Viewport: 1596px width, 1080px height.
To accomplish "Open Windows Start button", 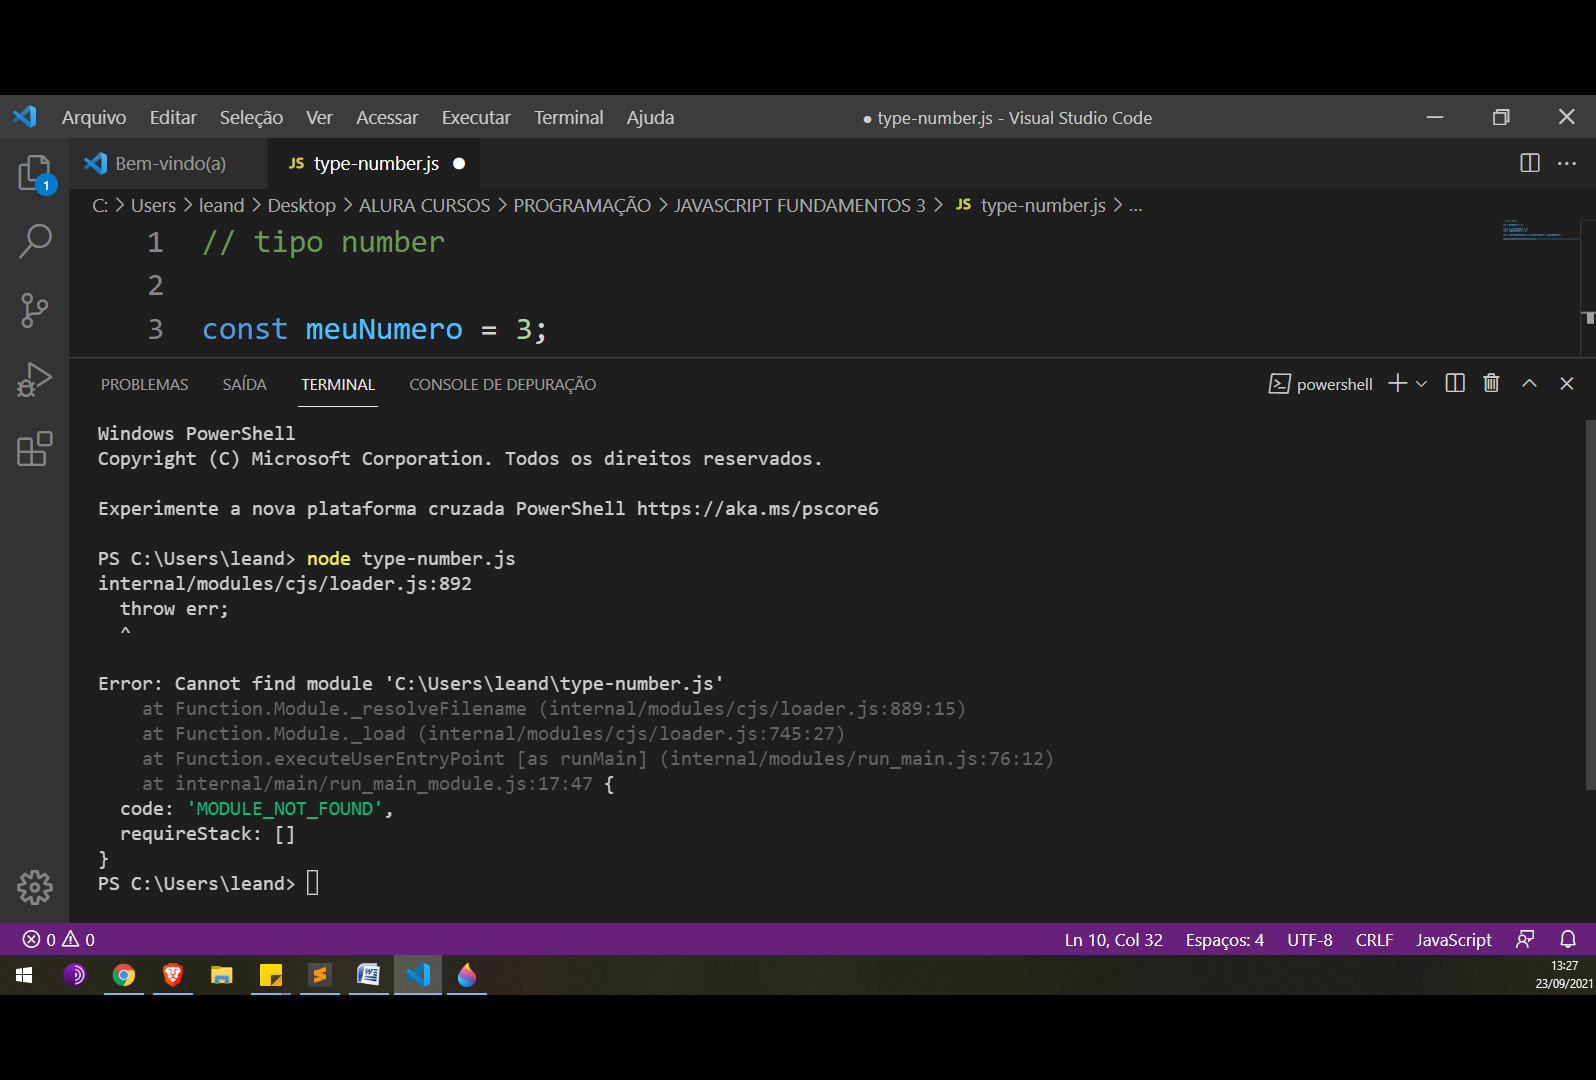I will pos(24,975).
